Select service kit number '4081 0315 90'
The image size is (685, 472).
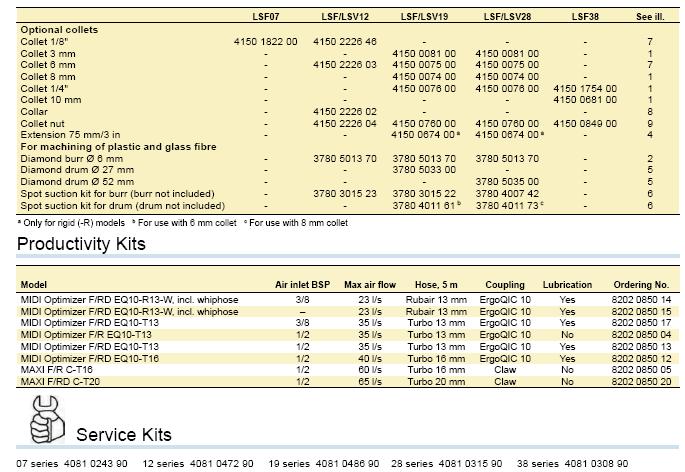[470, 464]
